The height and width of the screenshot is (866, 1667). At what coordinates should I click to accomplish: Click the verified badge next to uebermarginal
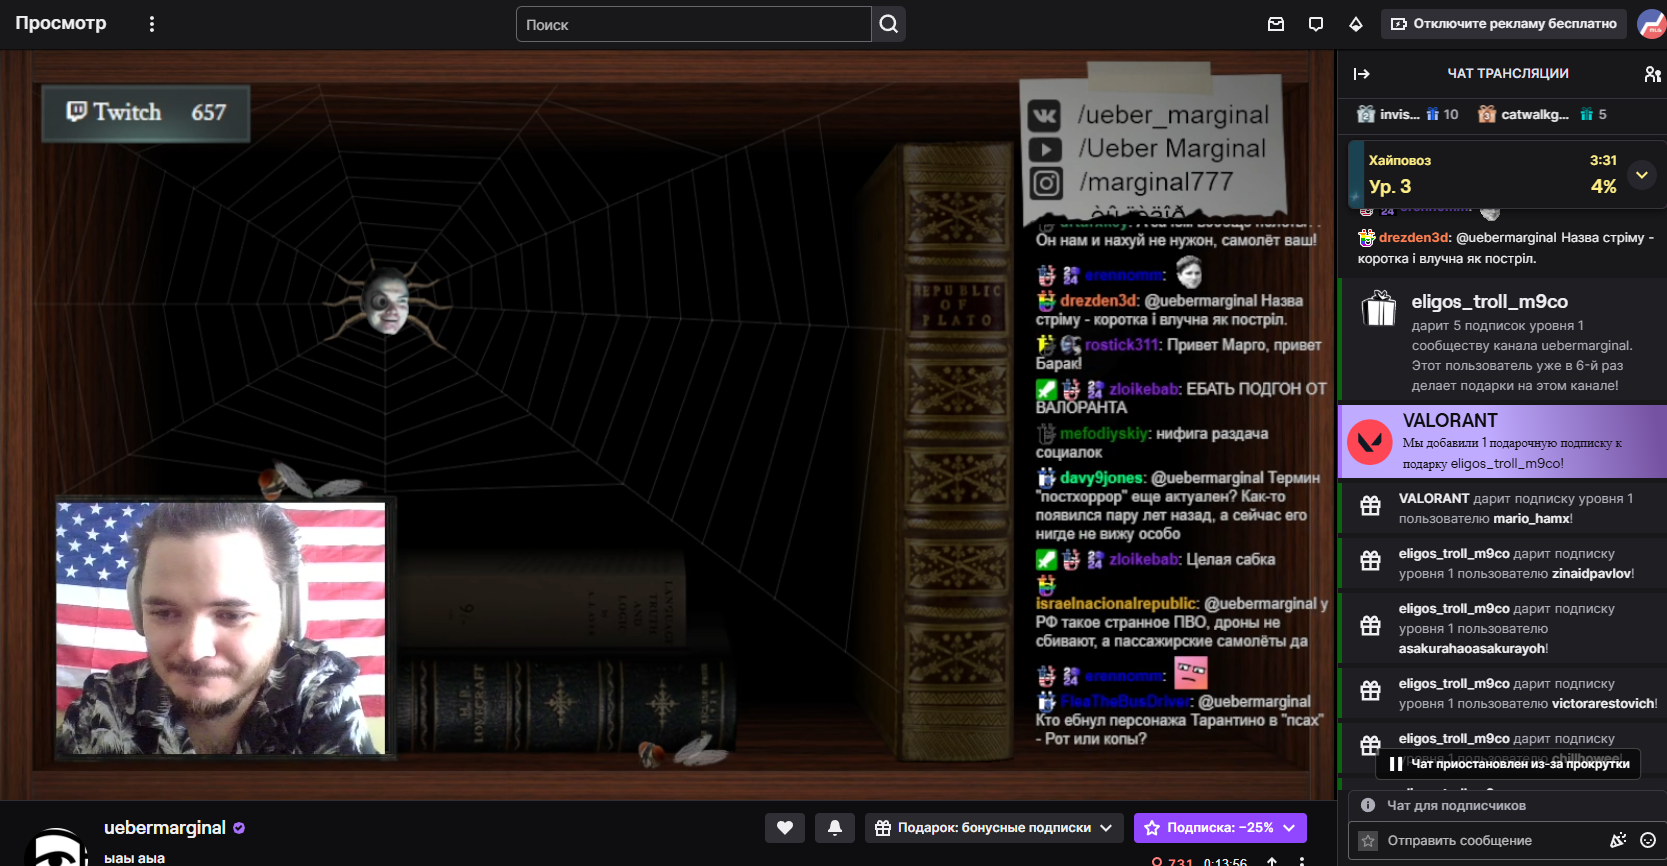point(239,828)
